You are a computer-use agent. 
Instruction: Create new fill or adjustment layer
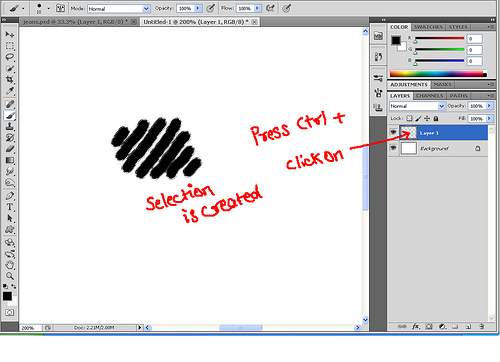pos(442,327)
